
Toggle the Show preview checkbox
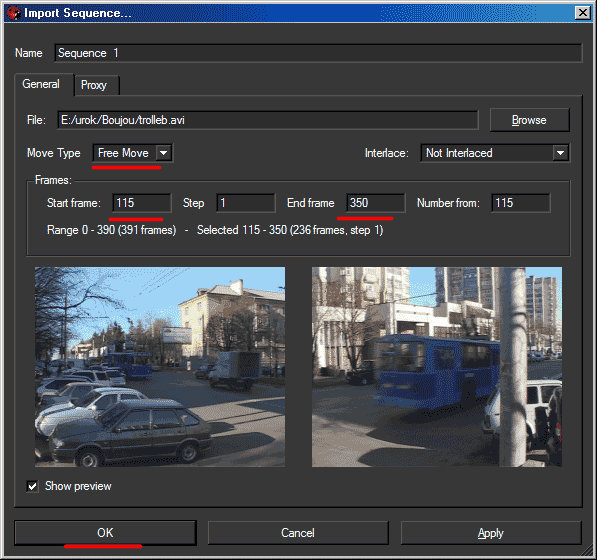(x=32, y=486)
